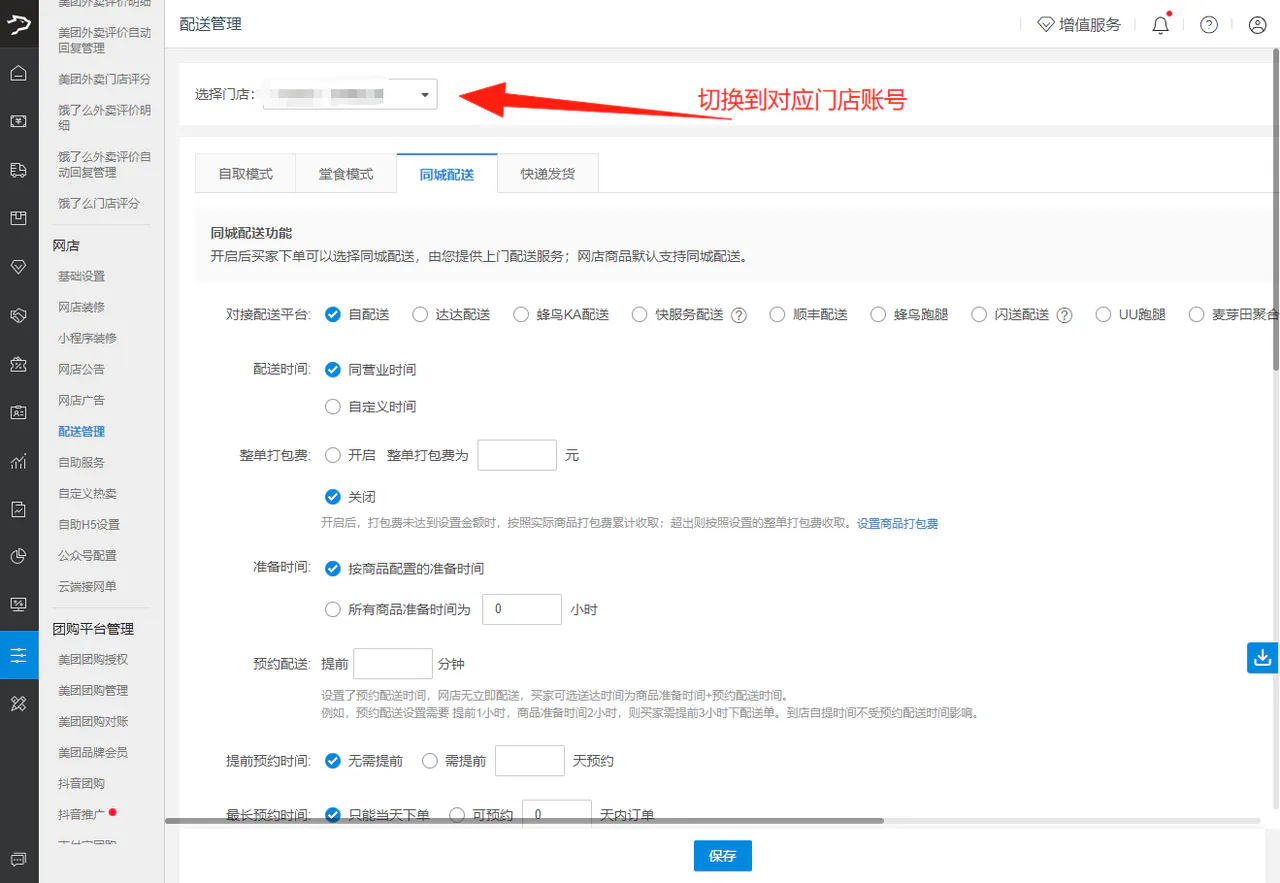Click the horizontal scrollbar below the form

tap(524, 821)
